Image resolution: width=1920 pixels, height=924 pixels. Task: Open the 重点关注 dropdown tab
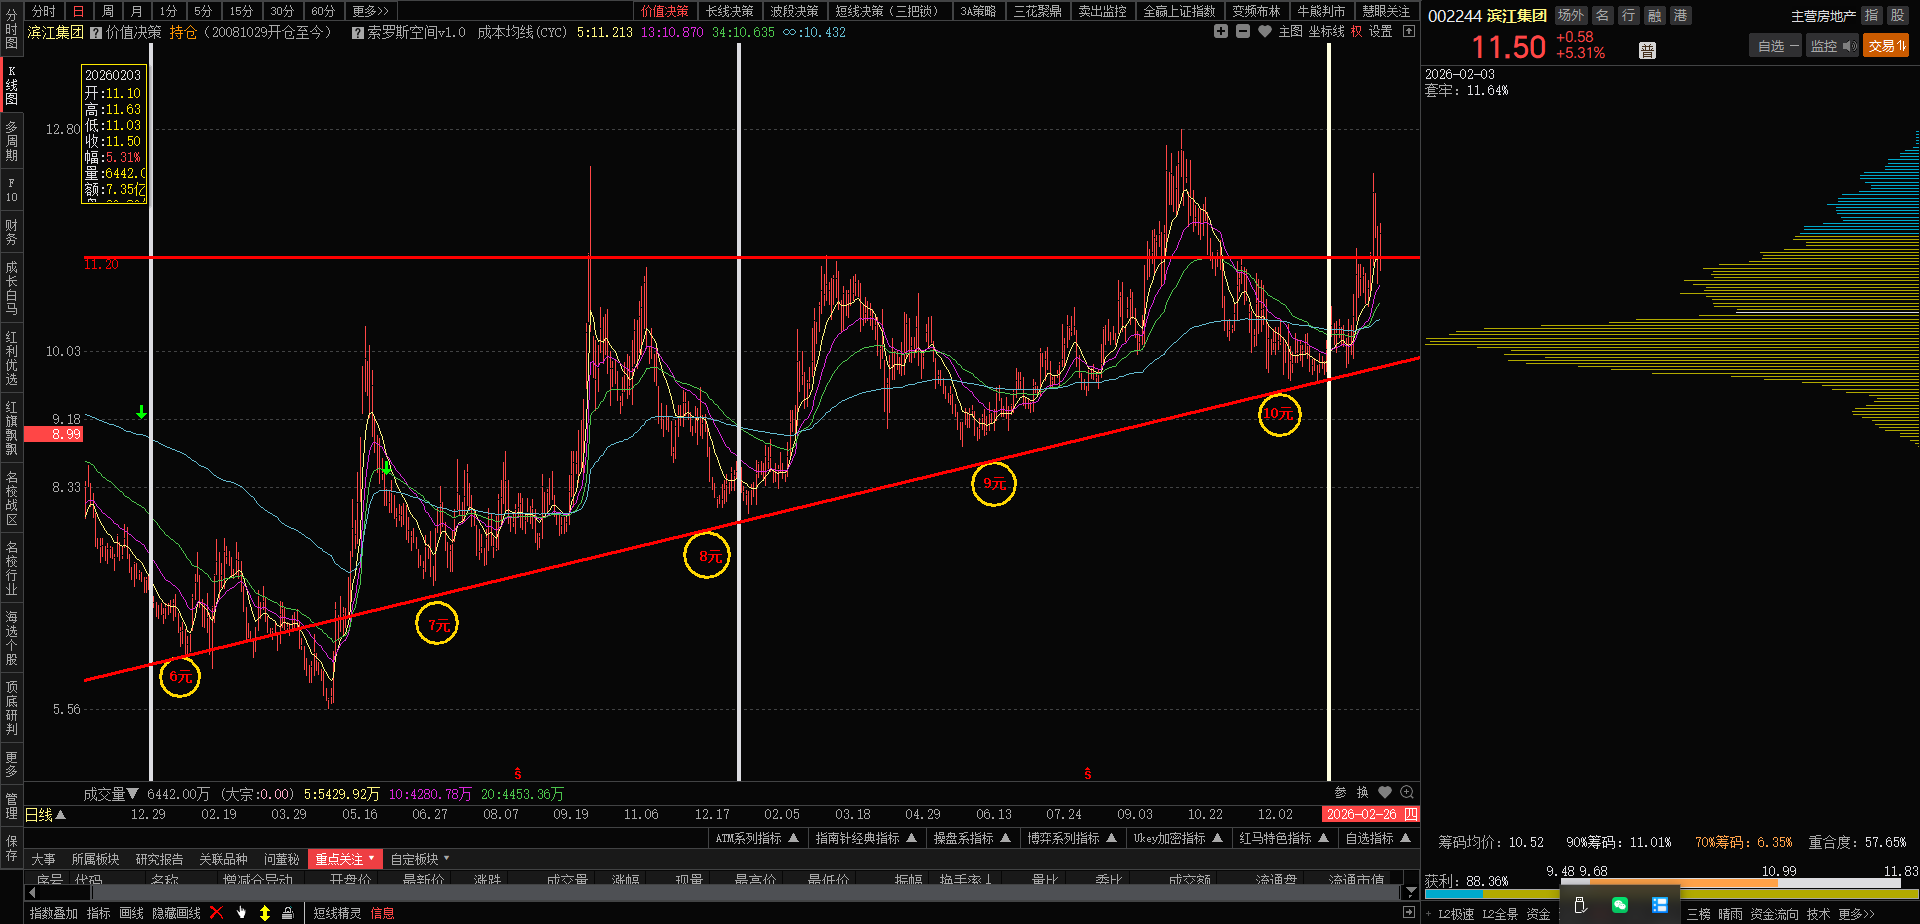point(345,859)
